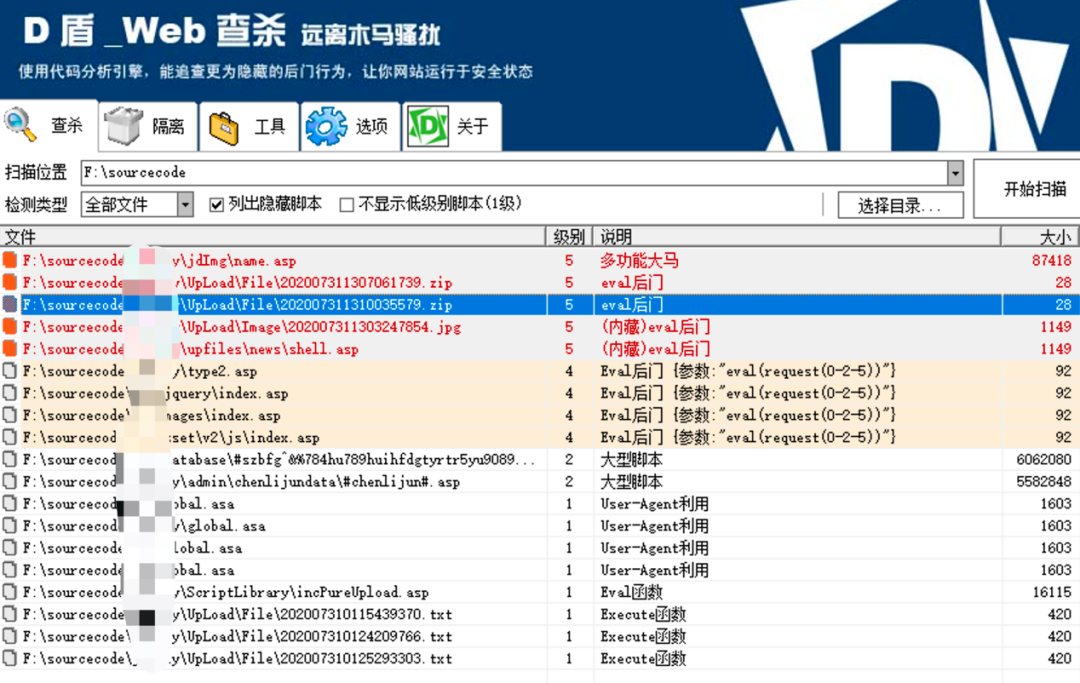
Task: Click the 选择目录... button
Action: (900, 205)
